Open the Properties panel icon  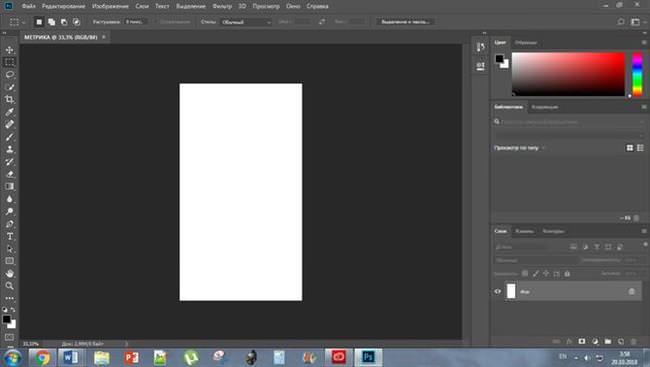click(480, 66)
